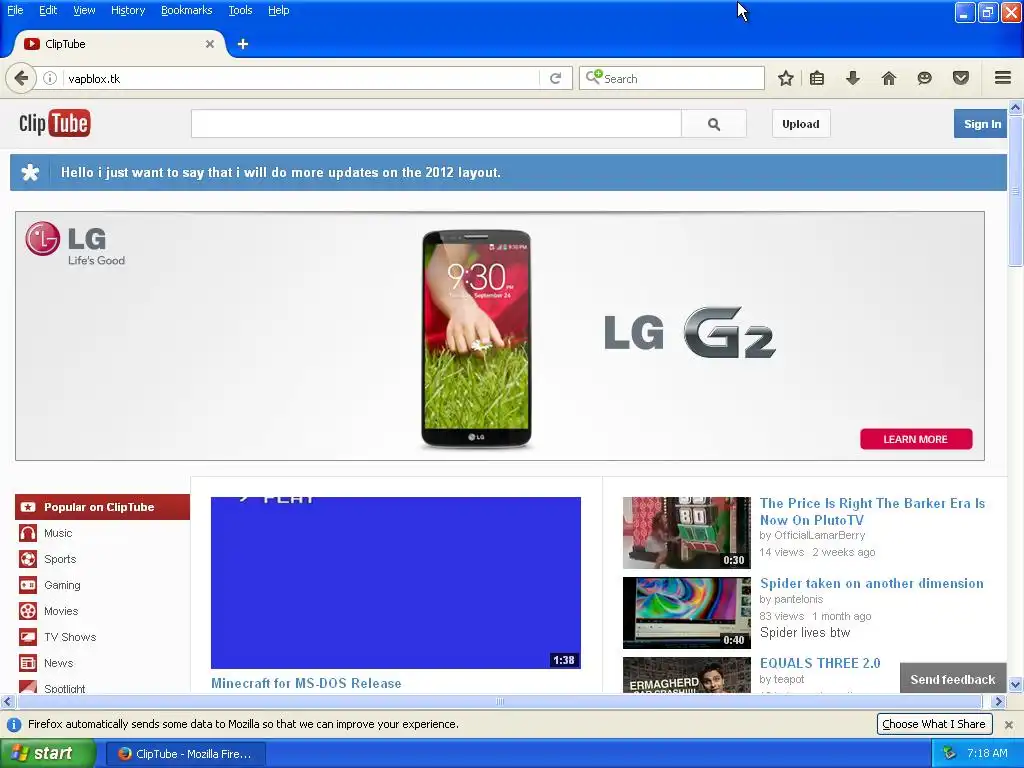
Task: Click ClipTube - Mozilla Firefox taskbar button
Action: [x=186, y=754]
